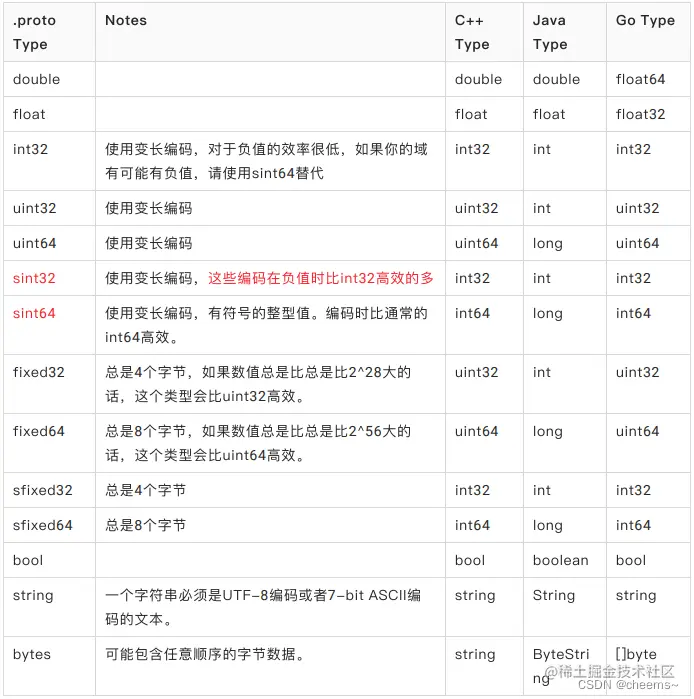Select "sfixed64" in the .proto Type column
The width and height of the screenshot is (694, 699).
tap(42, 525)
